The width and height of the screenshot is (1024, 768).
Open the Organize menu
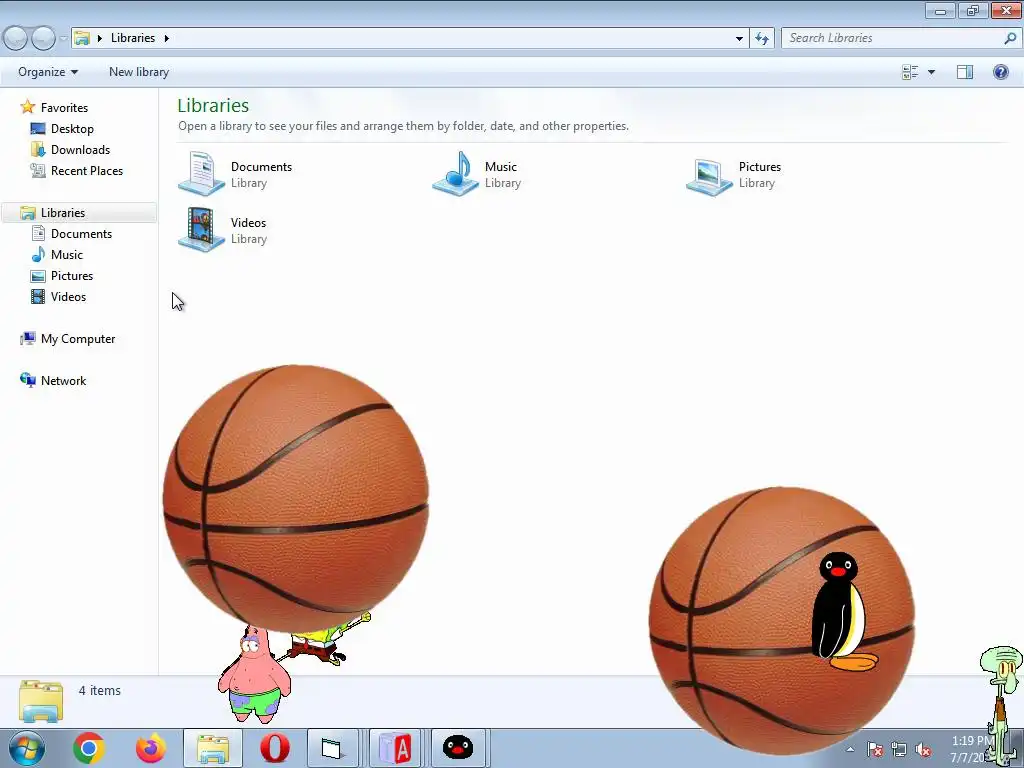tap(48, 72)
